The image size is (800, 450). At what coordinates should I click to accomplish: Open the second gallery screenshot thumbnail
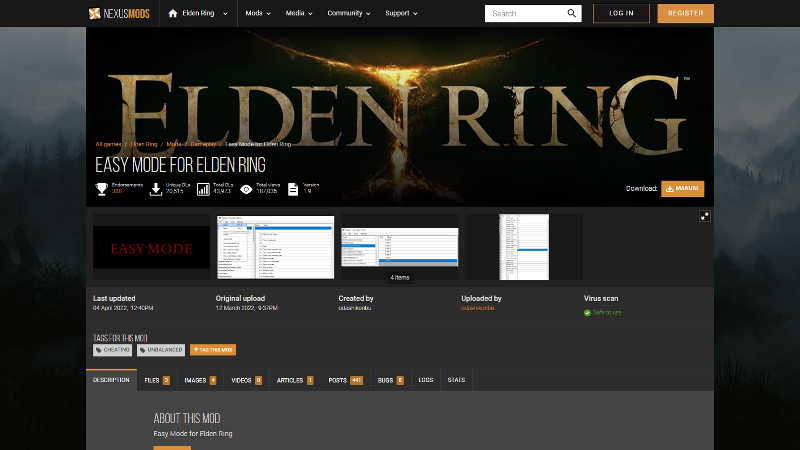(276, 247)
